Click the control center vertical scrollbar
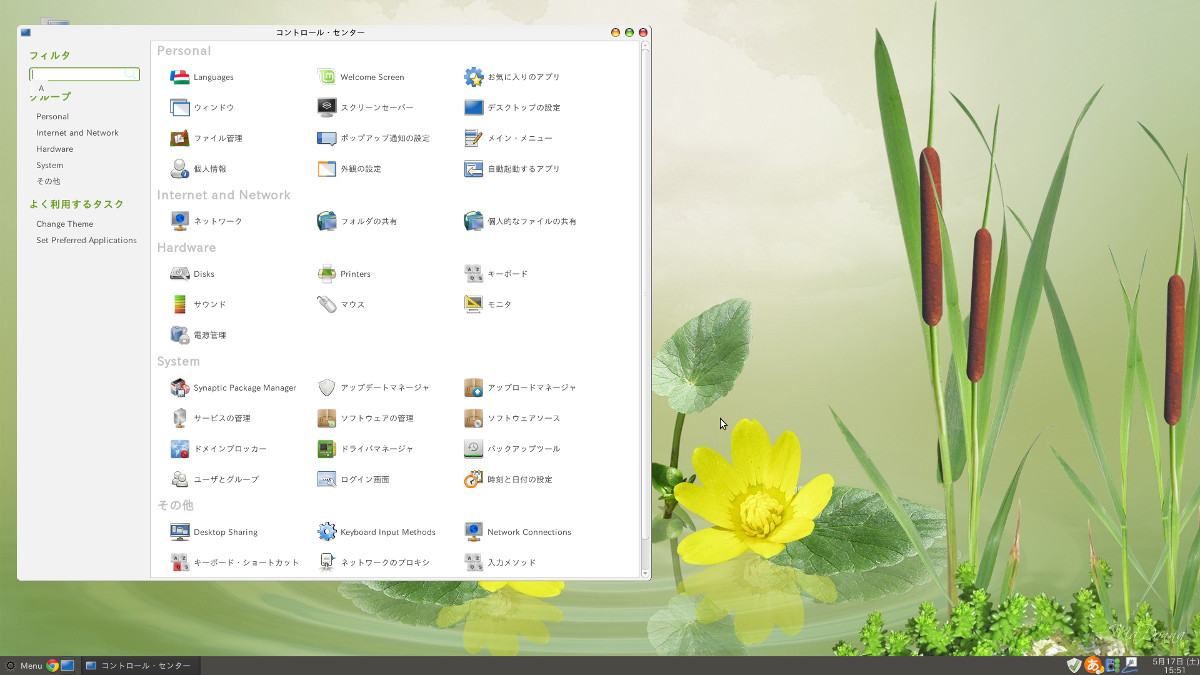1200x675 pixels. tap(645, 310)
